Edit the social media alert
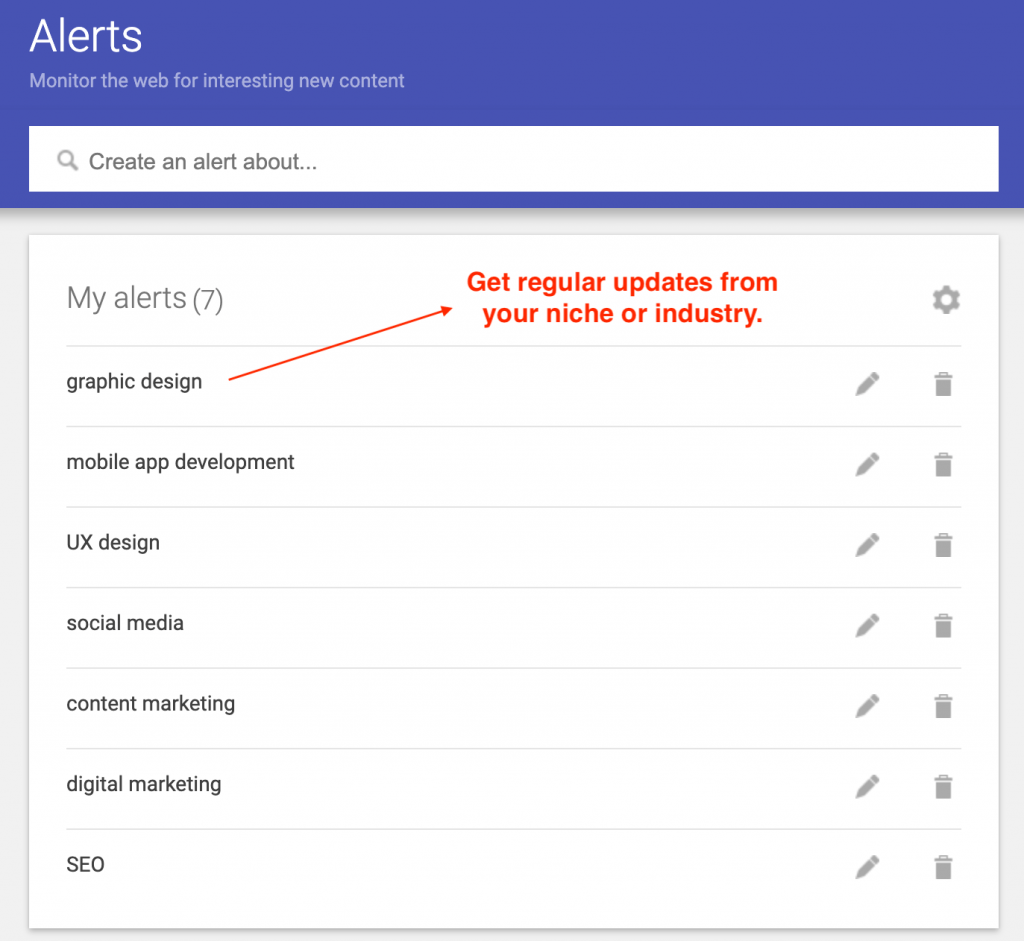1024x941 pixels. pos(867,626)
